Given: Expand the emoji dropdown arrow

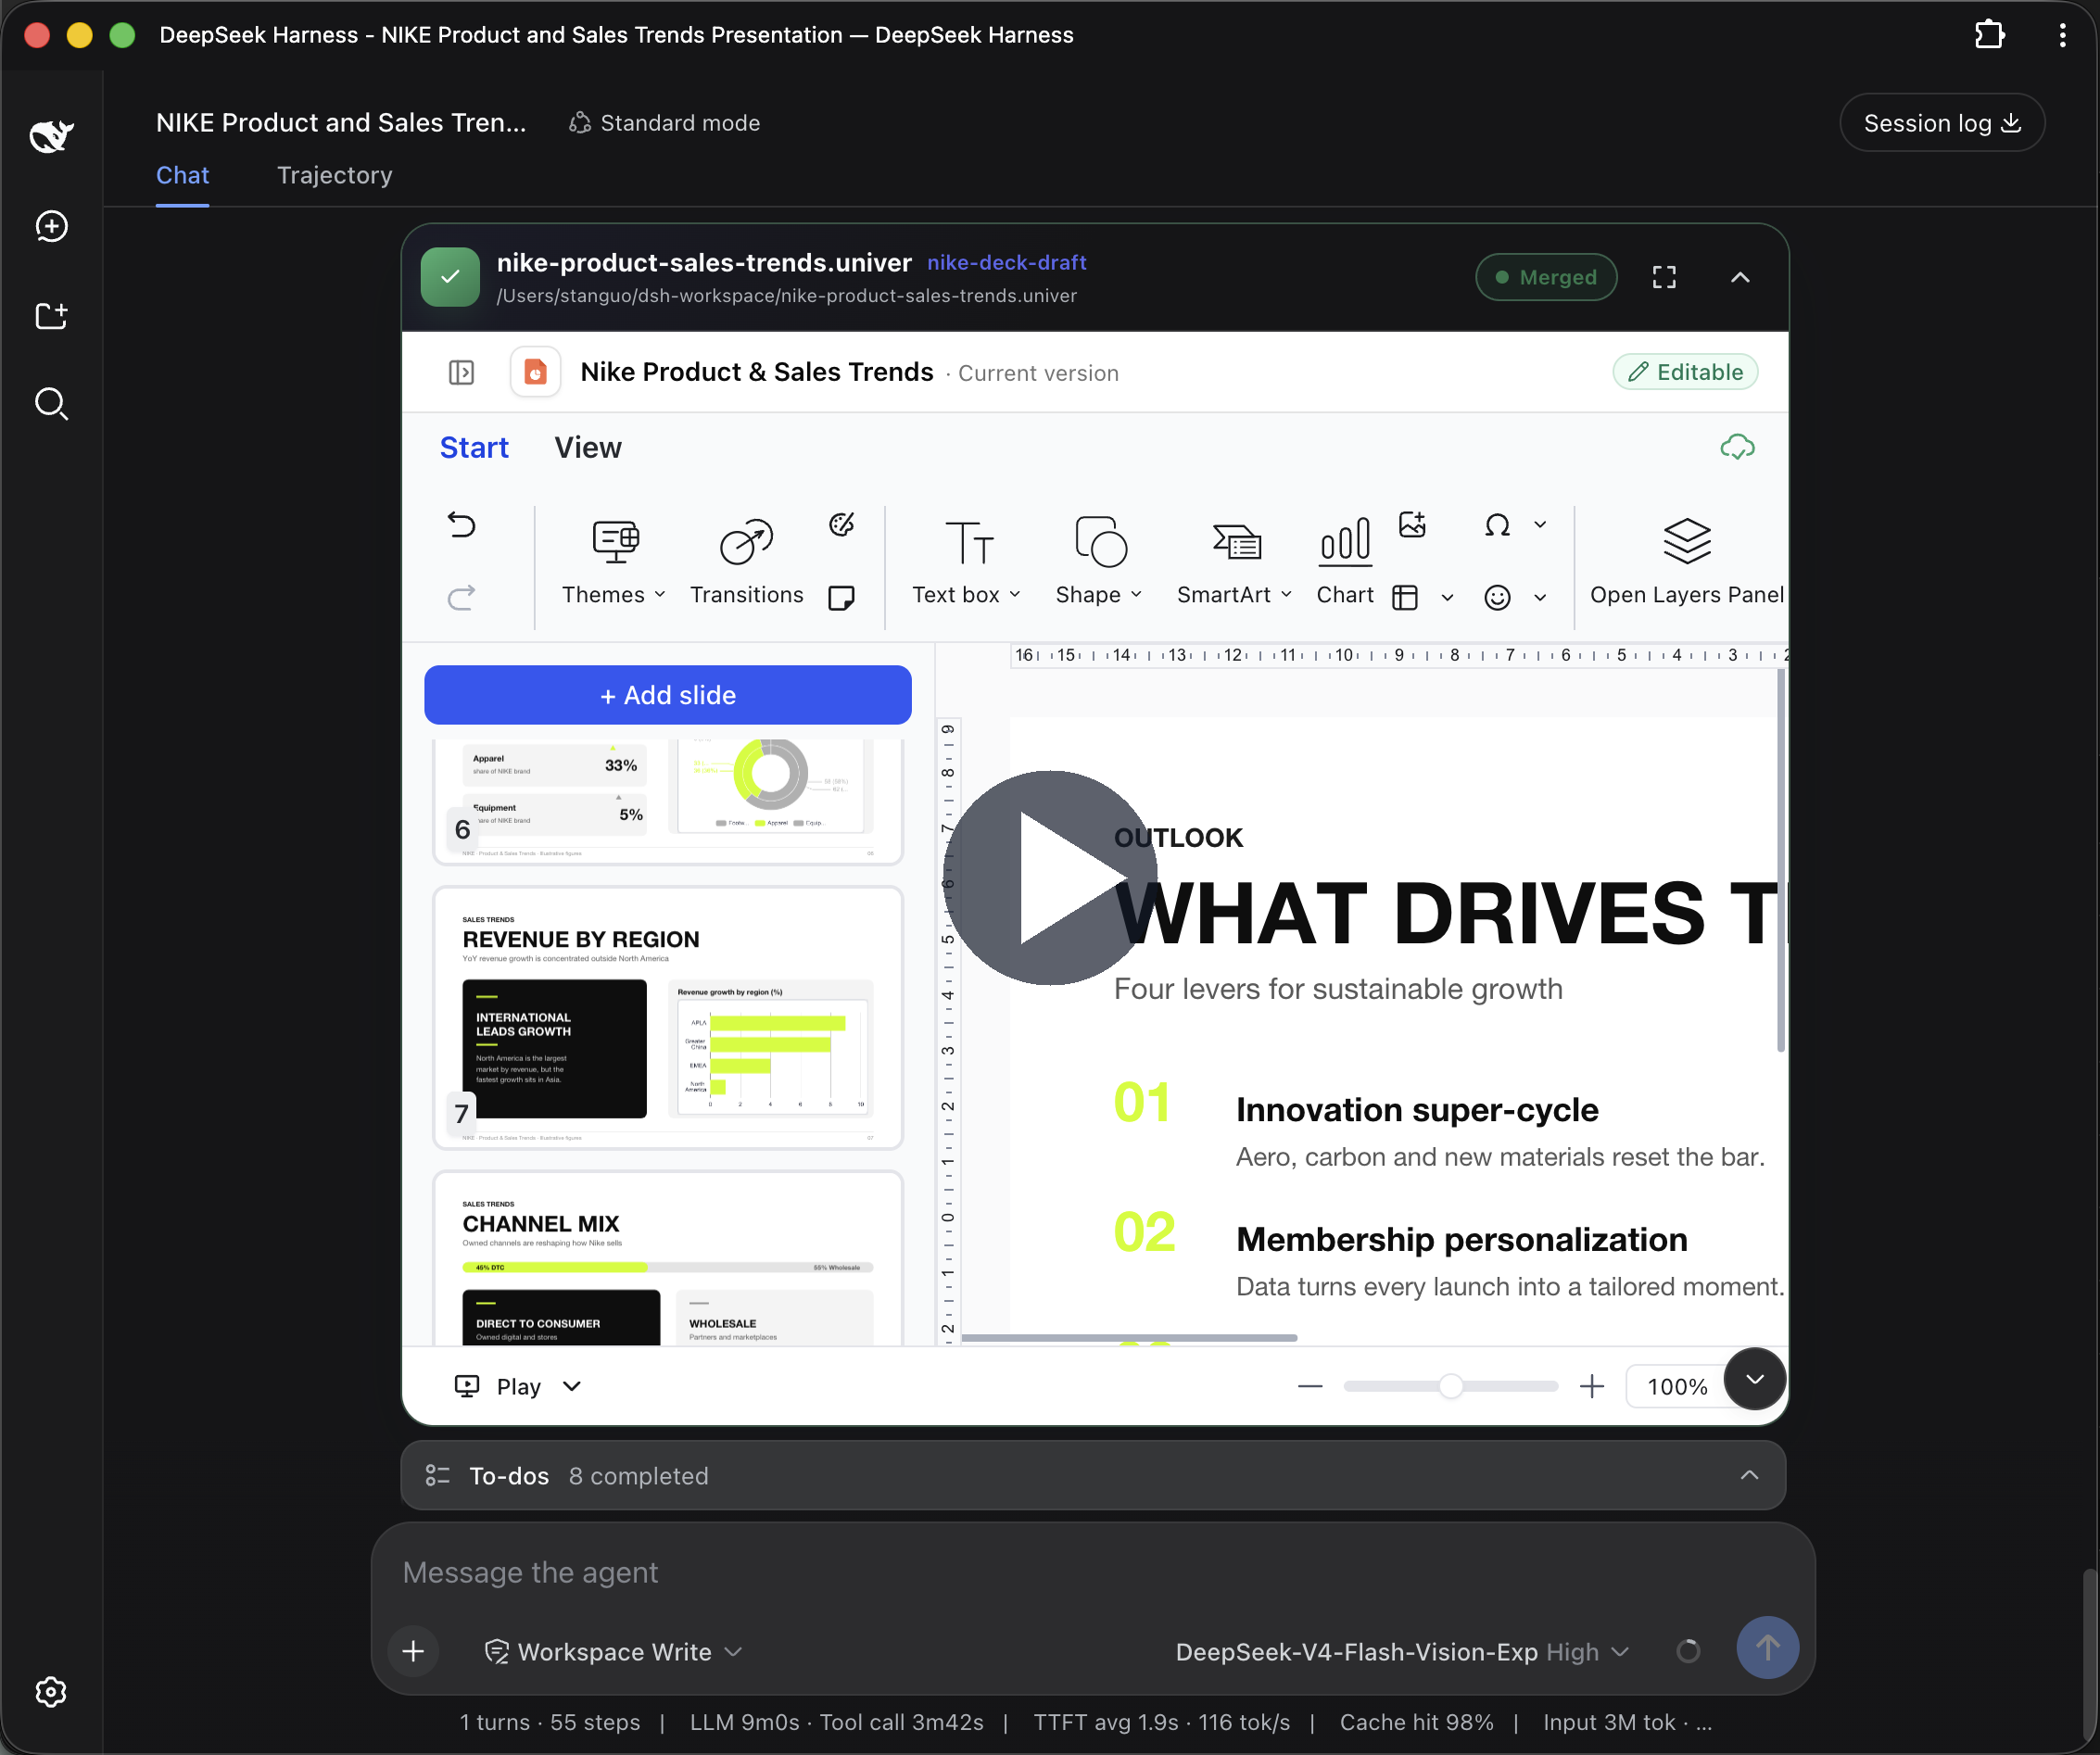Looking at the screenshot, I should (1540, 598).
